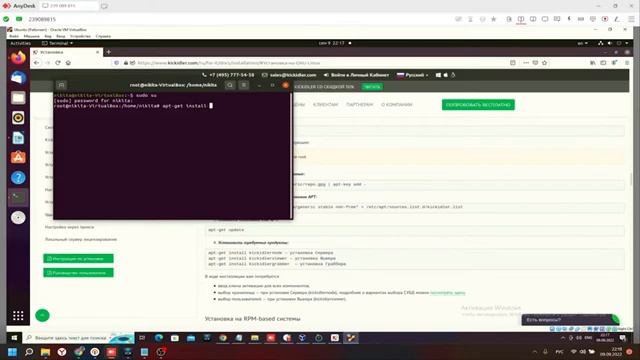Image resolution: width=640 pixels, height=360 pixels.
Task: Open the Files manager in the dock
Action: [18, 98]
